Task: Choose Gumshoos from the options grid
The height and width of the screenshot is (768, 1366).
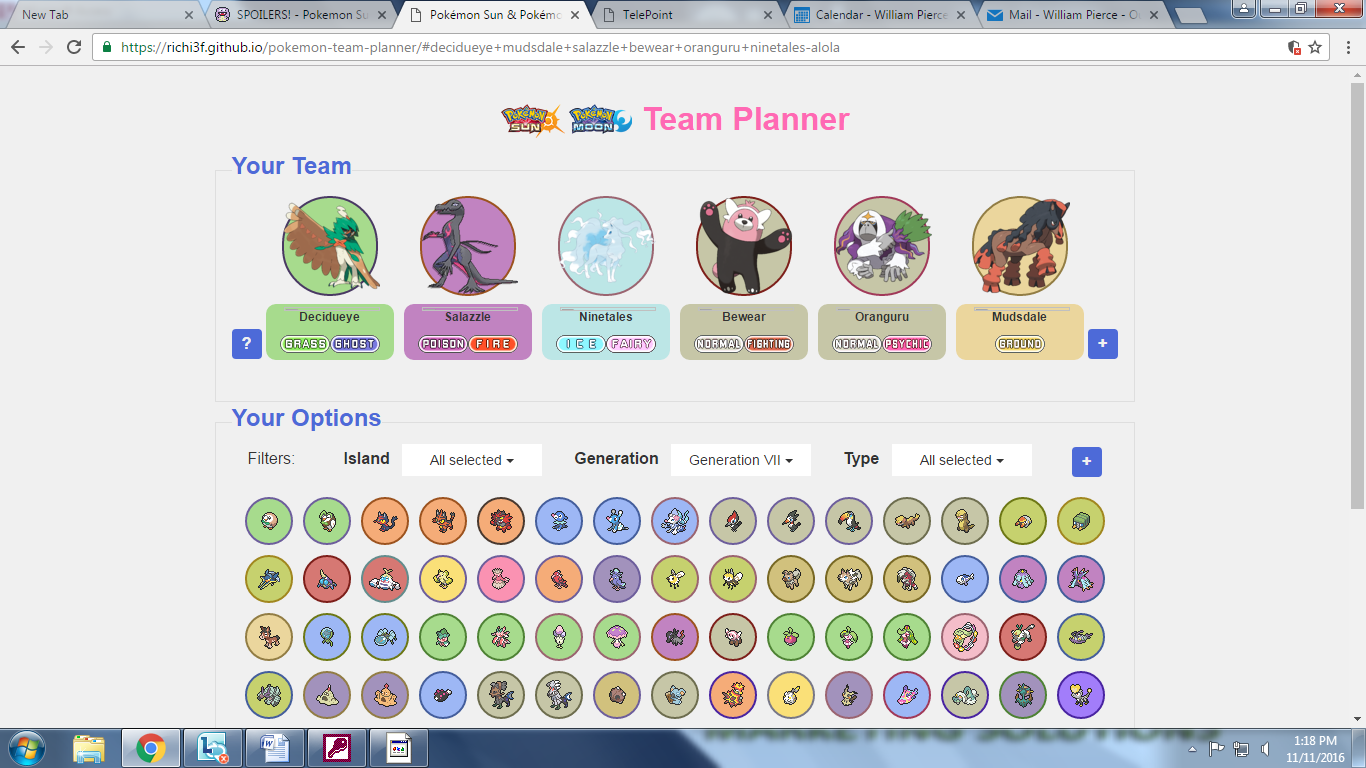Action: (x=965, y=521)
